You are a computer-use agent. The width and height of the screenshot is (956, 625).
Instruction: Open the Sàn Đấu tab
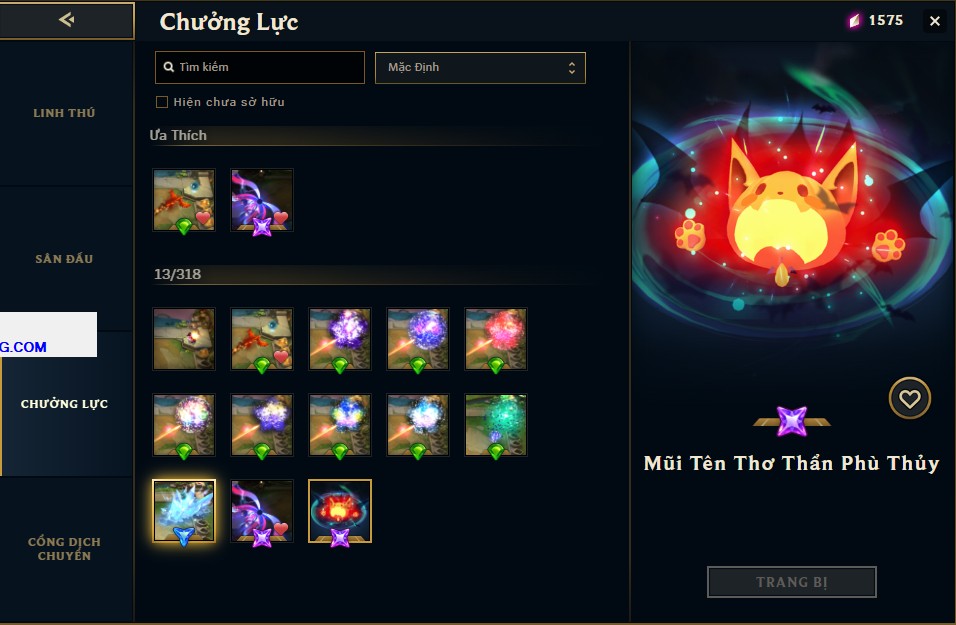[x=64, y=259]
